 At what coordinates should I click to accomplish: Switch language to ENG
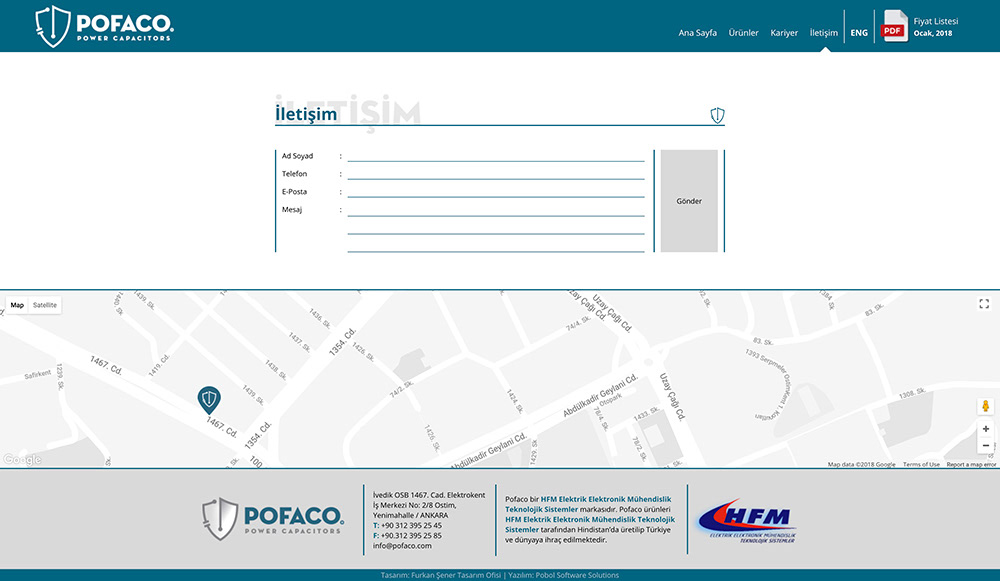tap(858, 33)
